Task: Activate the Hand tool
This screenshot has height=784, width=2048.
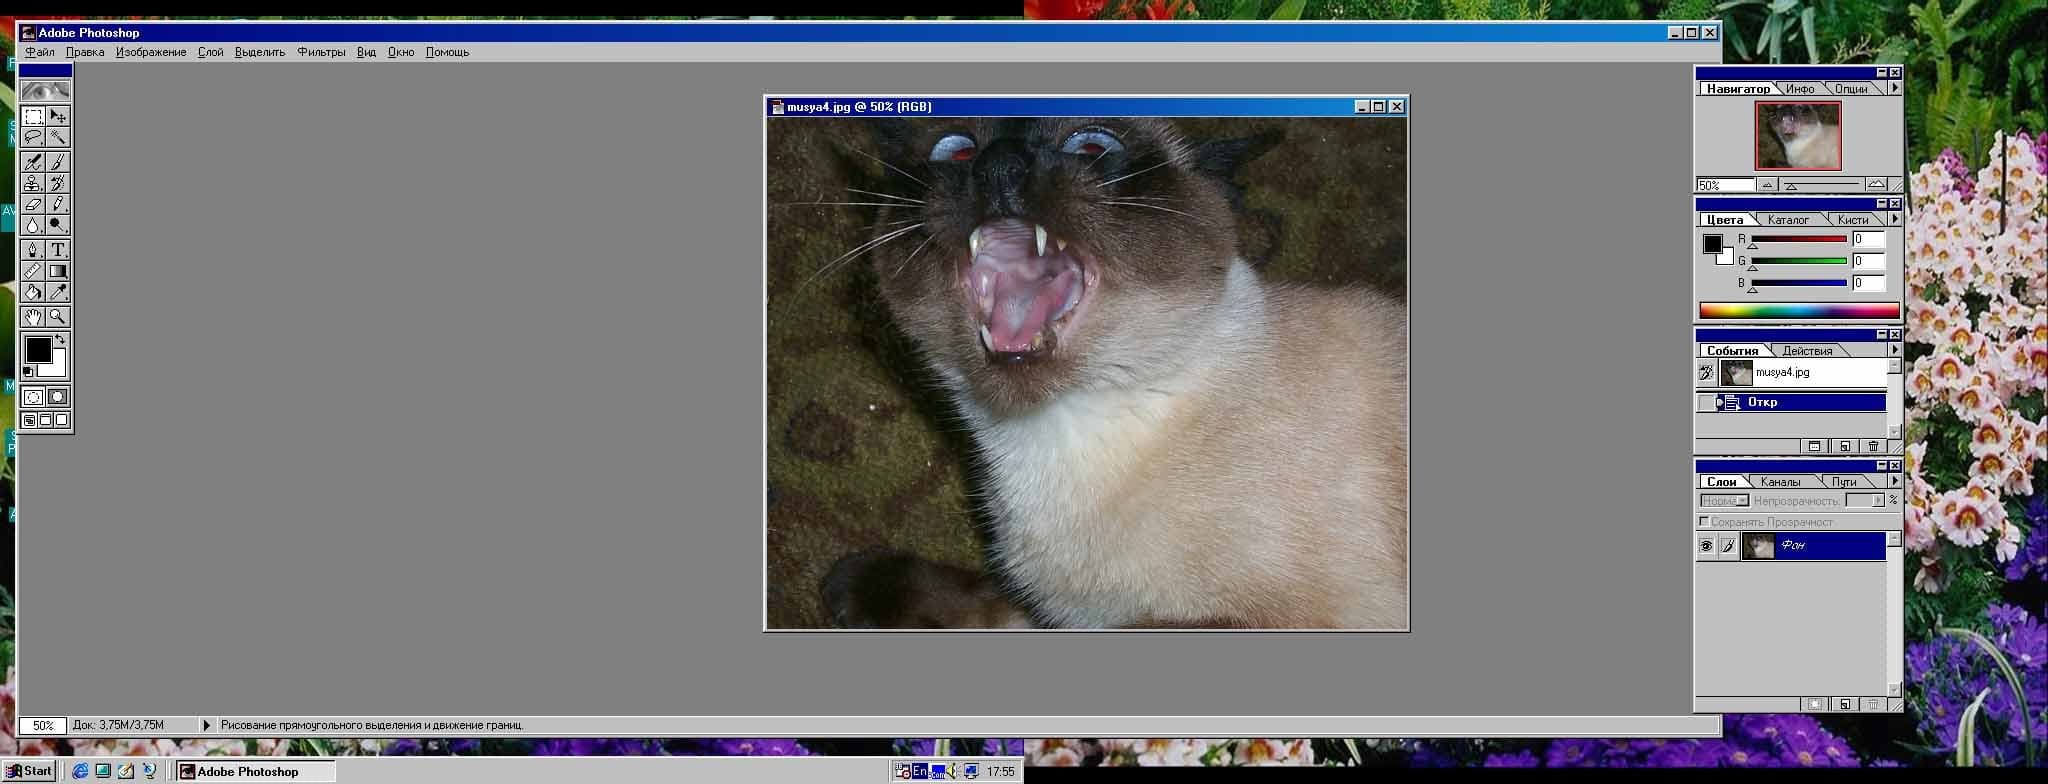Action: [33, 316]
